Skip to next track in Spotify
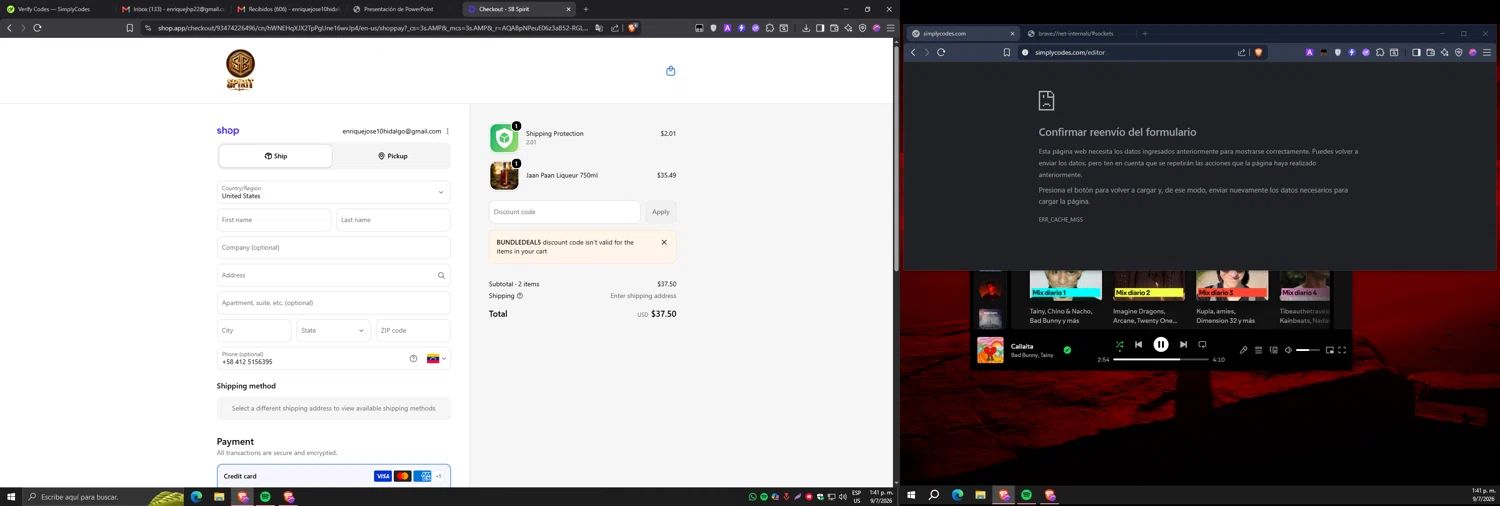This screenshot has width=1500, height=506. [1183, 344]
